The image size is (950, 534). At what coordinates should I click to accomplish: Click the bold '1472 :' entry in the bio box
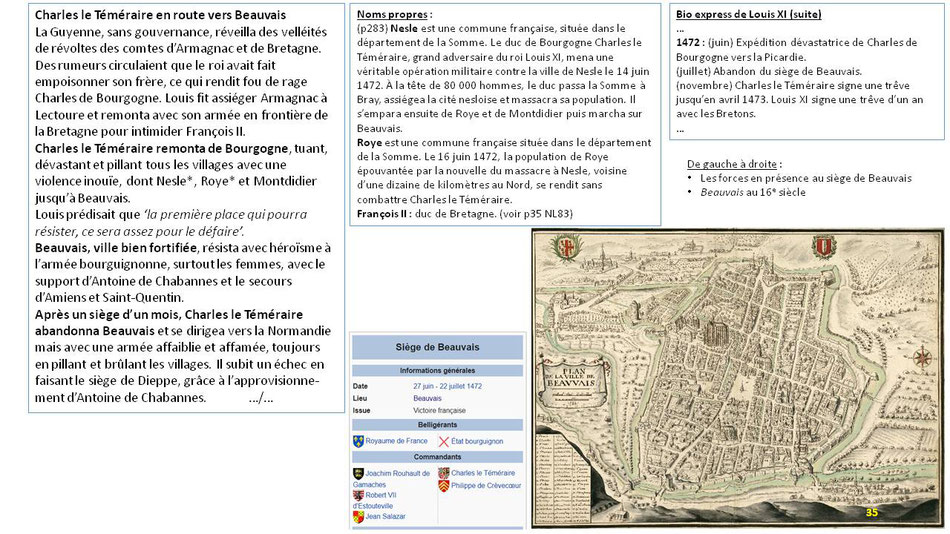coord(690,42)
